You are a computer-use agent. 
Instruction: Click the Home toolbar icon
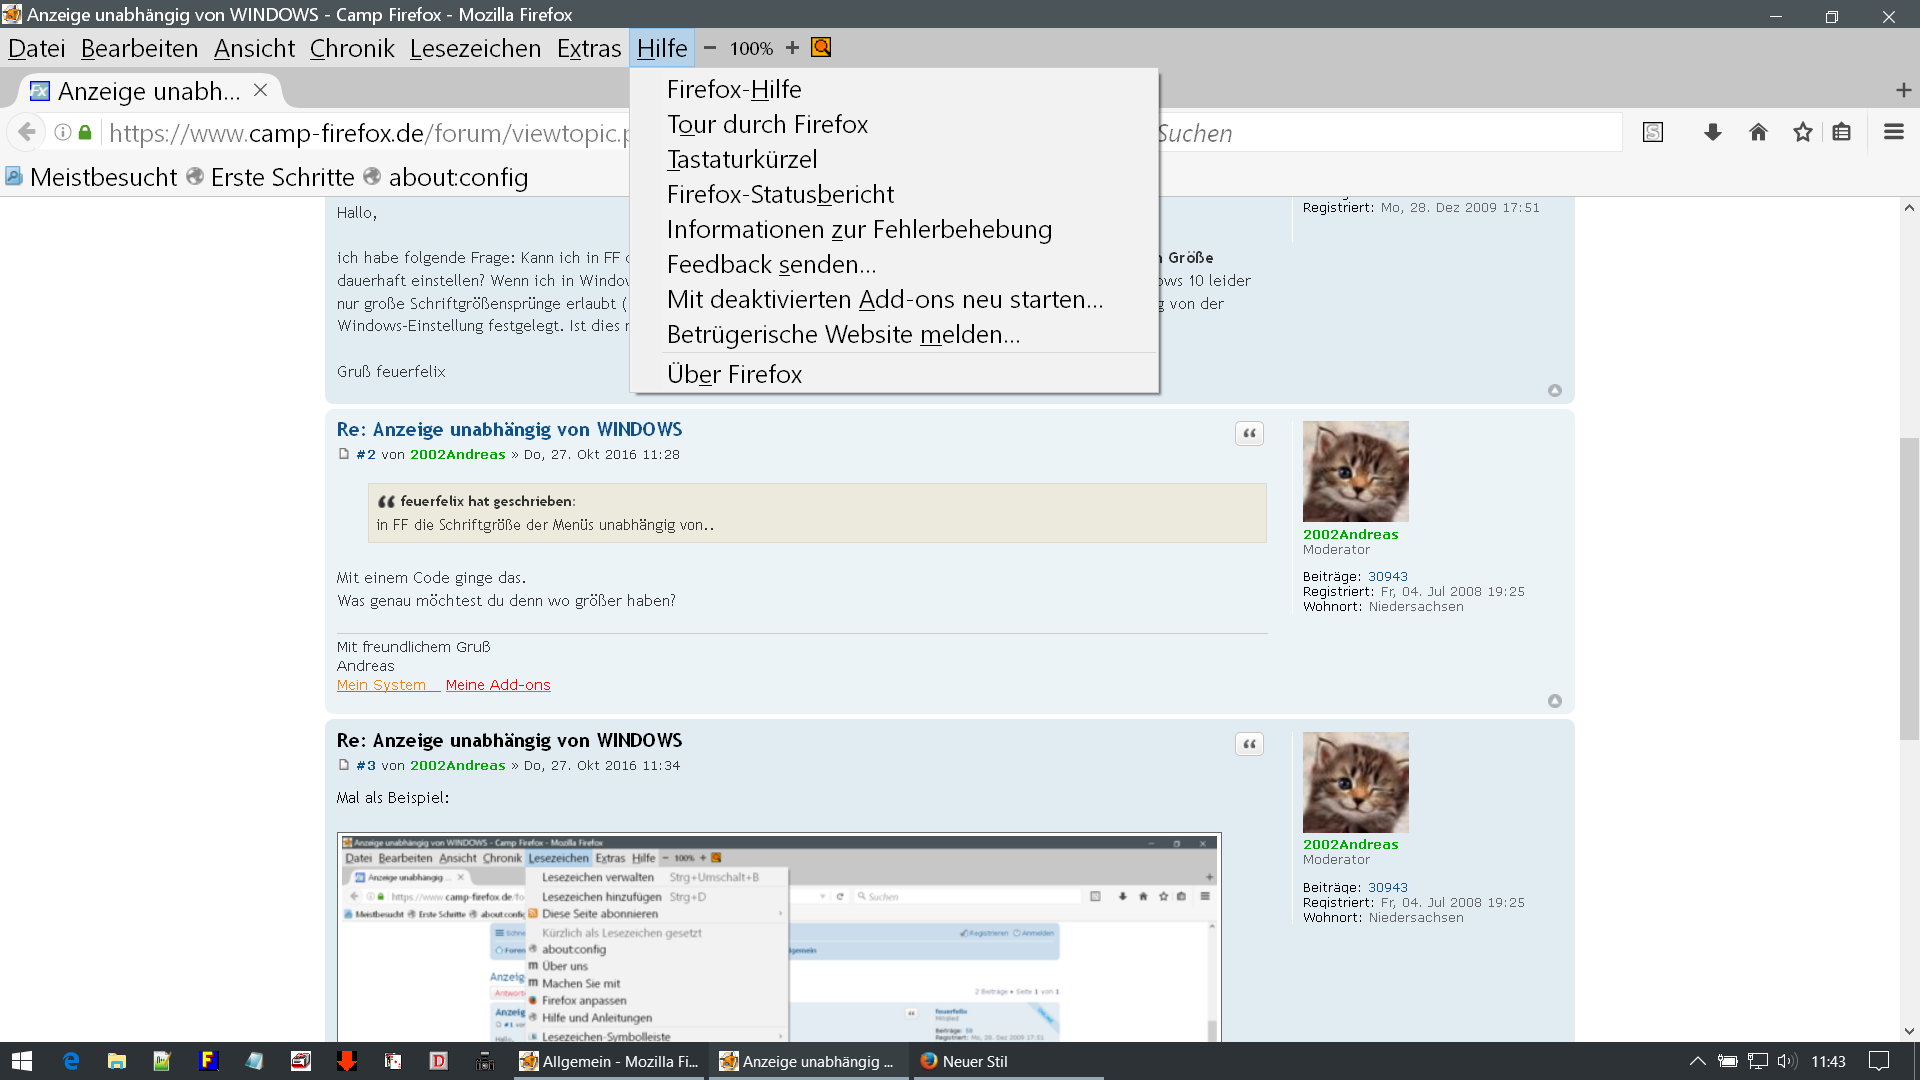[x=1758, y=132]
